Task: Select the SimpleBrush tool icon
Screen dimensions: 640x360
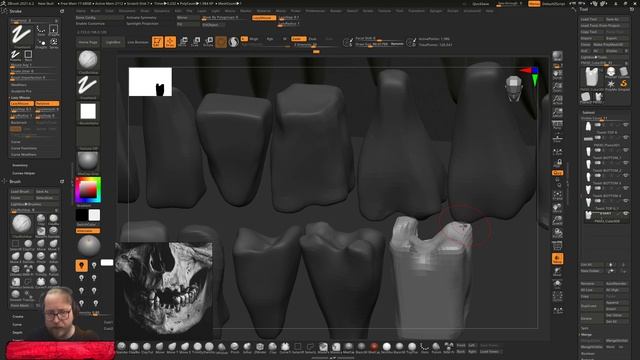Action: (x=623, y=84)
